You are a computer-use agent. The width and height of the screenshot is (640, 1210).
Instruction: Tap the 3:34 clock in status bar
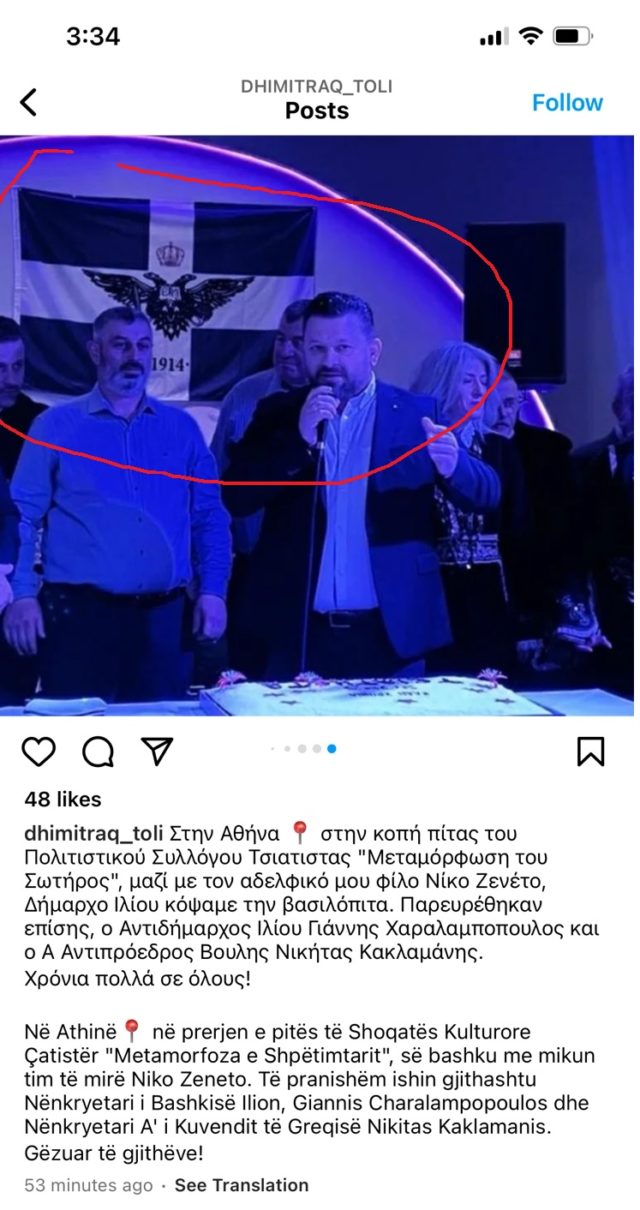(x=93, y=37)
